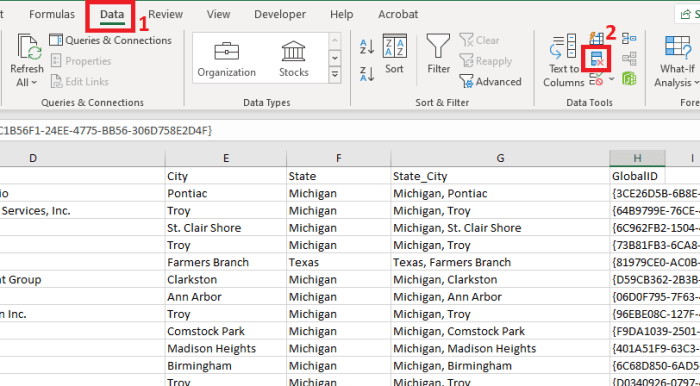Select GlobalID cell starting {81979CE0
The width and height of the screenshot is (700, 386).
pos(655,262)
